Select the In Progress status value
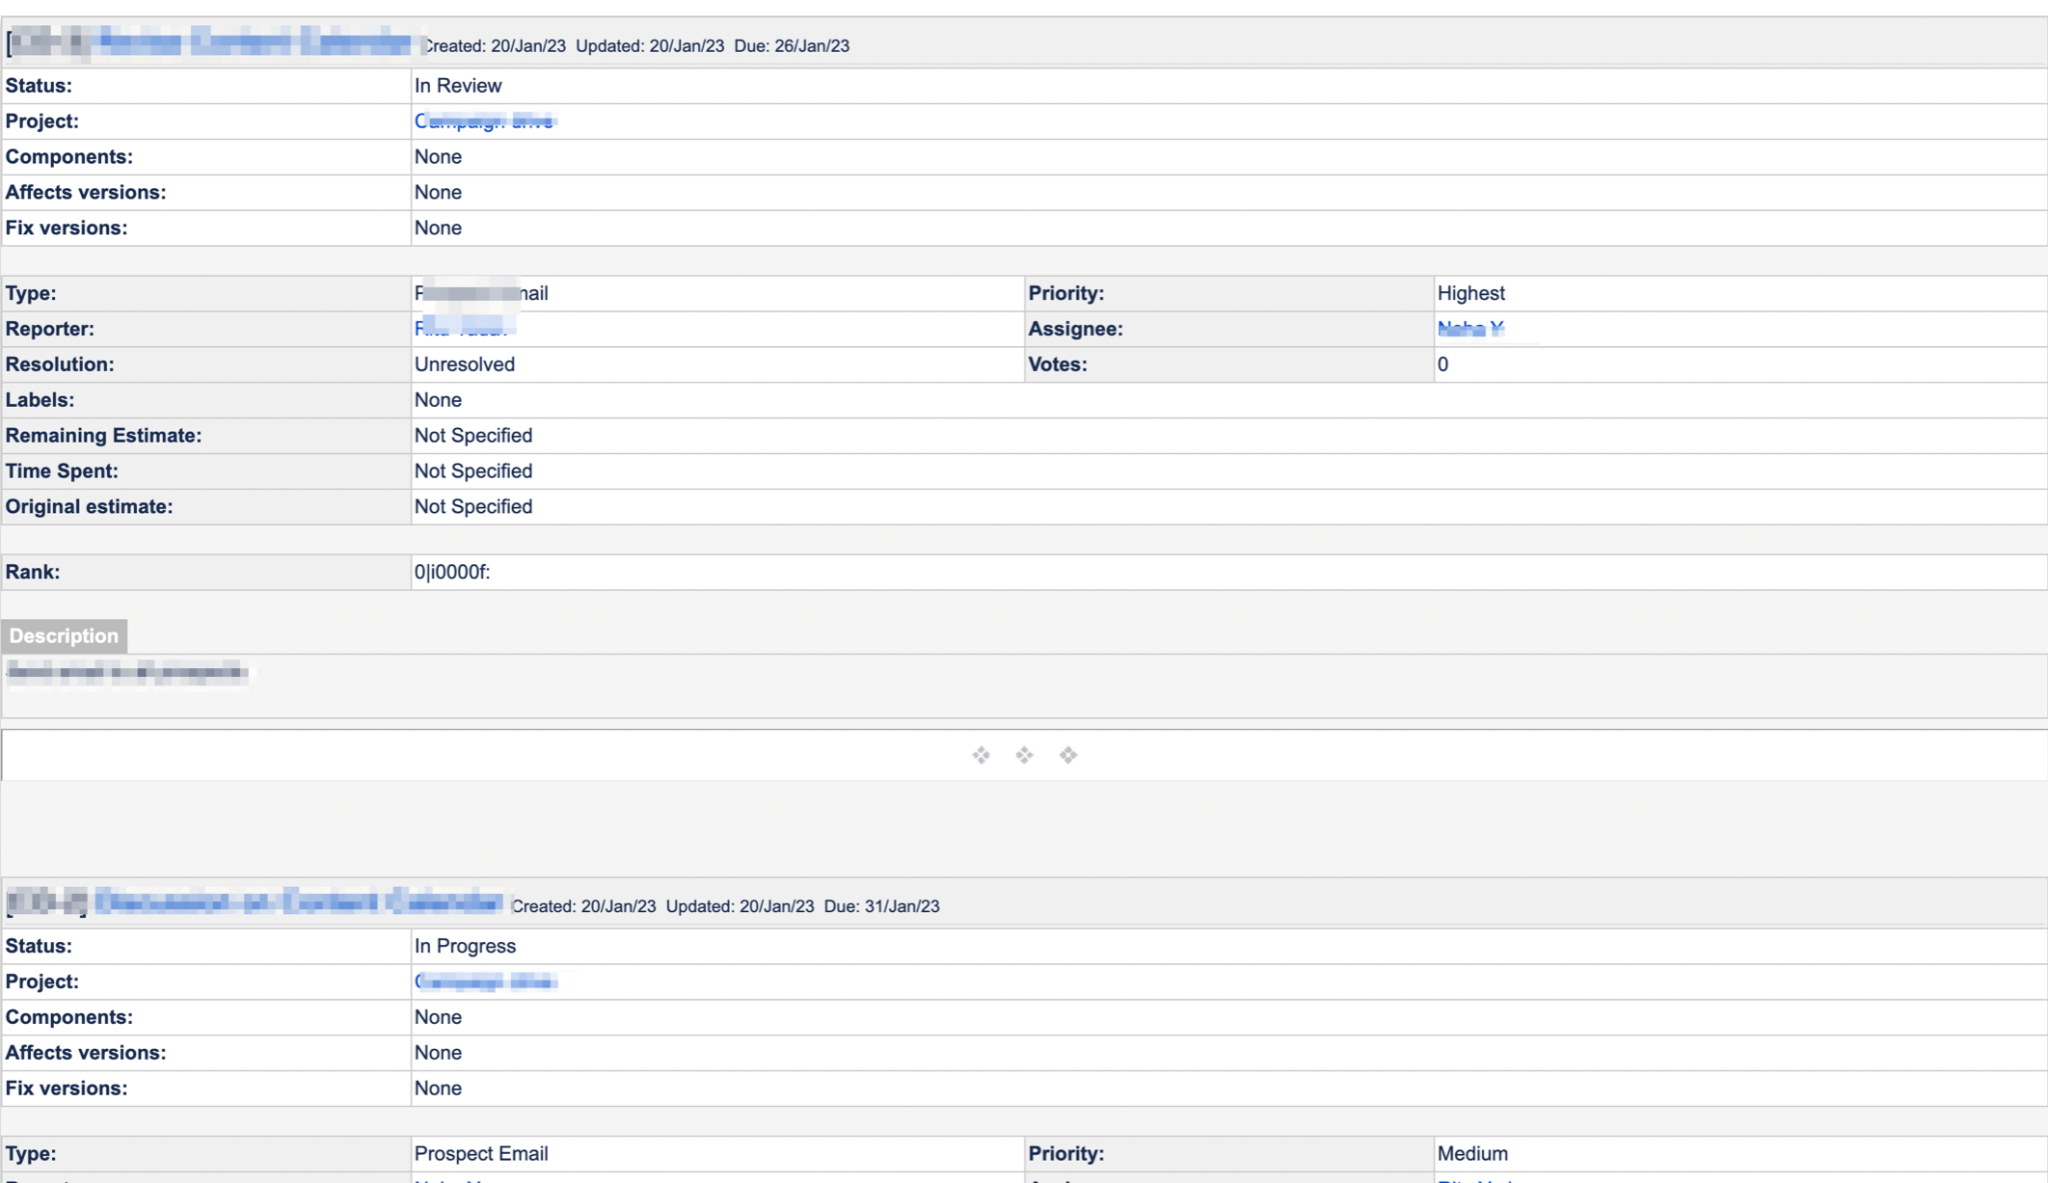Viewport: 2048px width, 1183px height. [x=465, y=945]
